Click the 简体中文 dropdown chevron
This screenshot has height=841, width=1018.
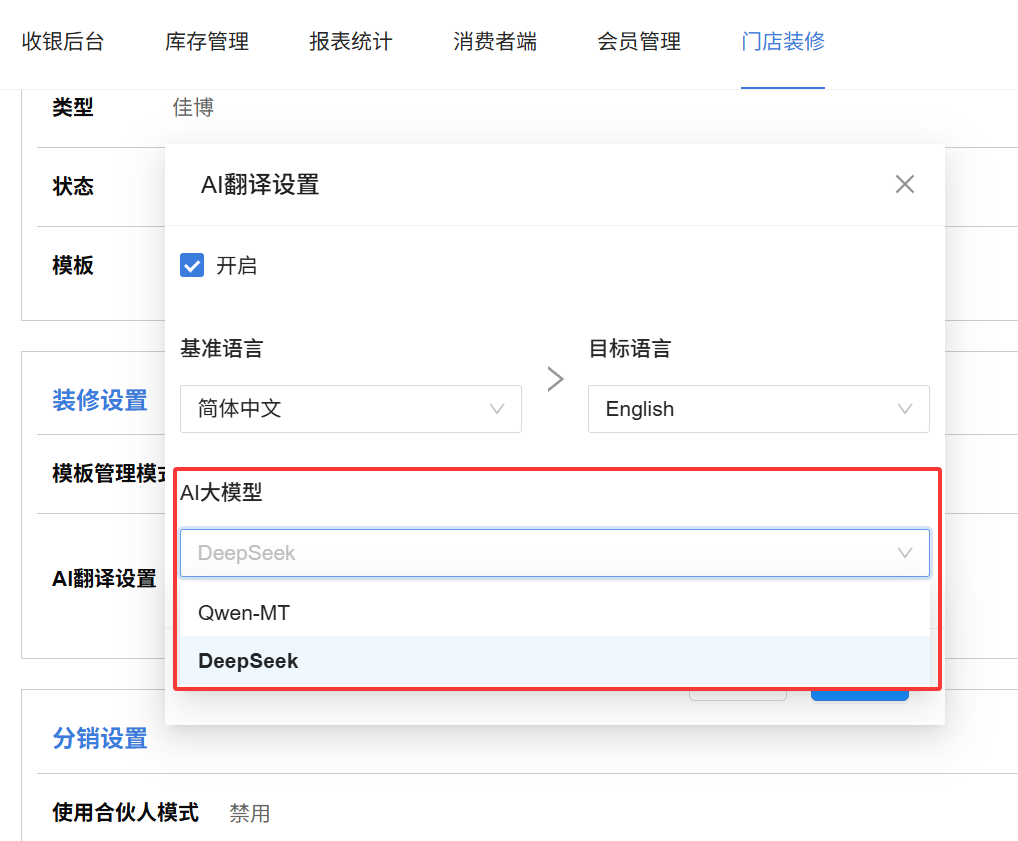point(497,409)
